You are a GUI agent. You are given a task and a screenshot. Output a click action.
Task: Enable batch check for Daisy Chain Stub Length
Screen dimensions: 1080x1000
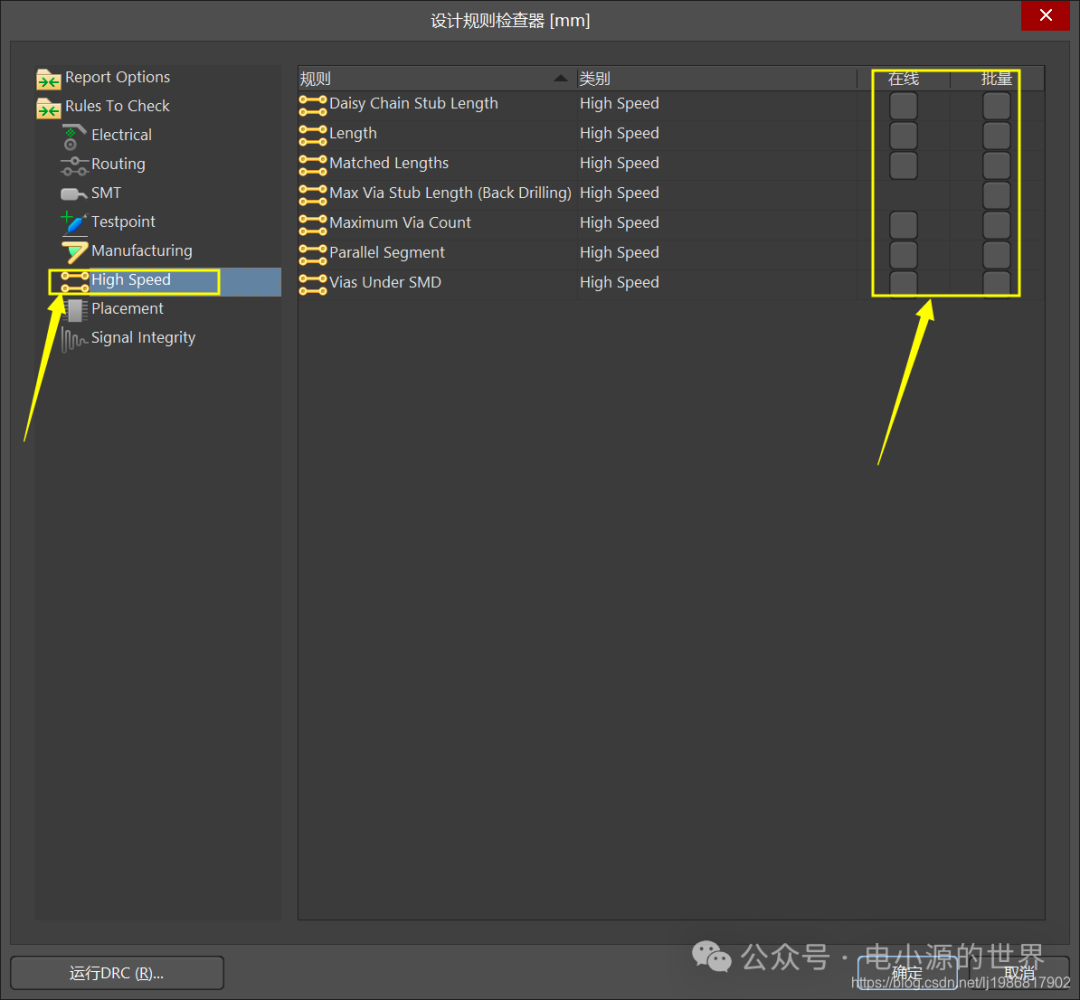click(996, 106)
